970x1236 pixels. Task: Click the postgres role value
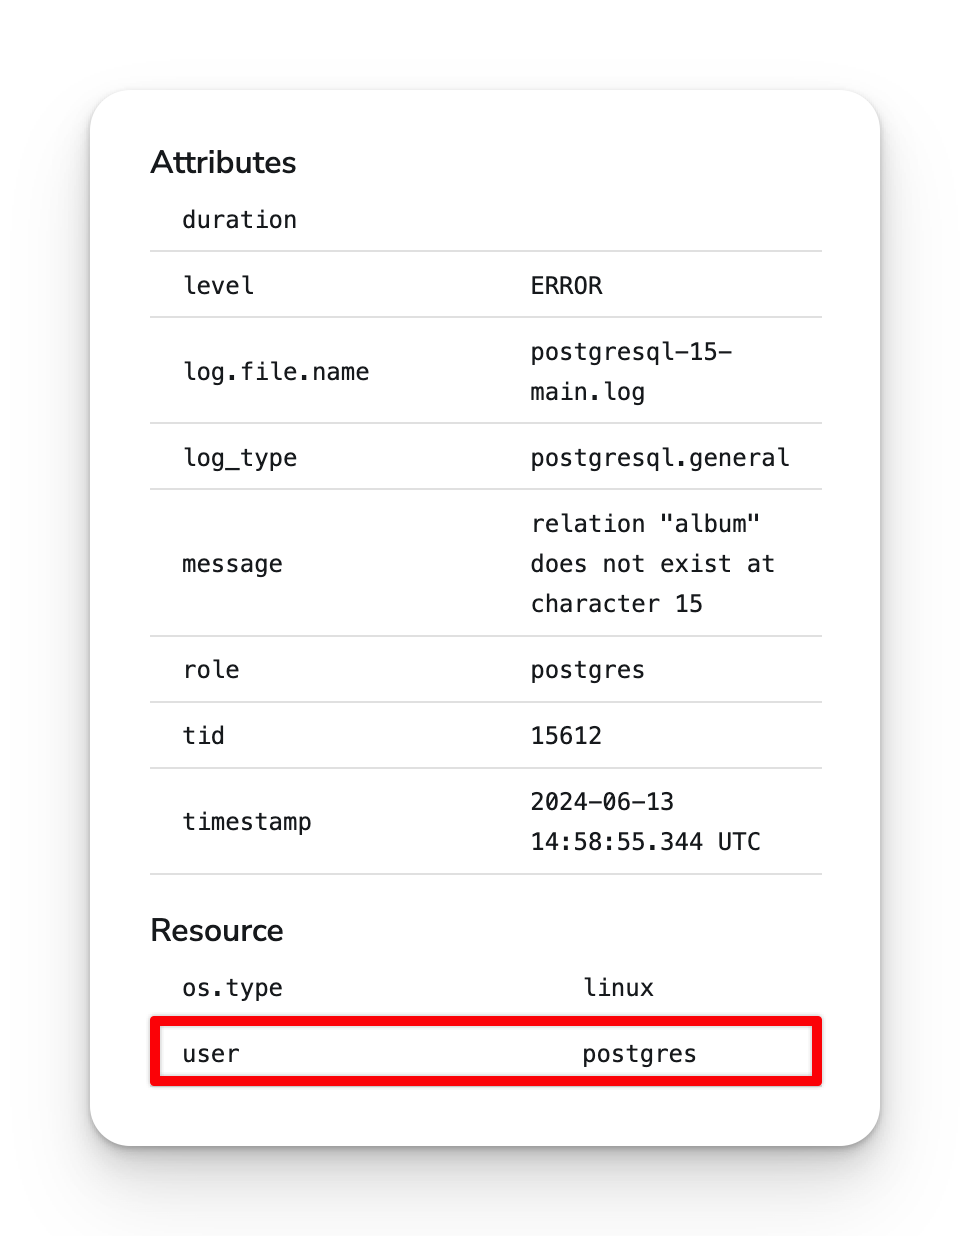[587, 669]
